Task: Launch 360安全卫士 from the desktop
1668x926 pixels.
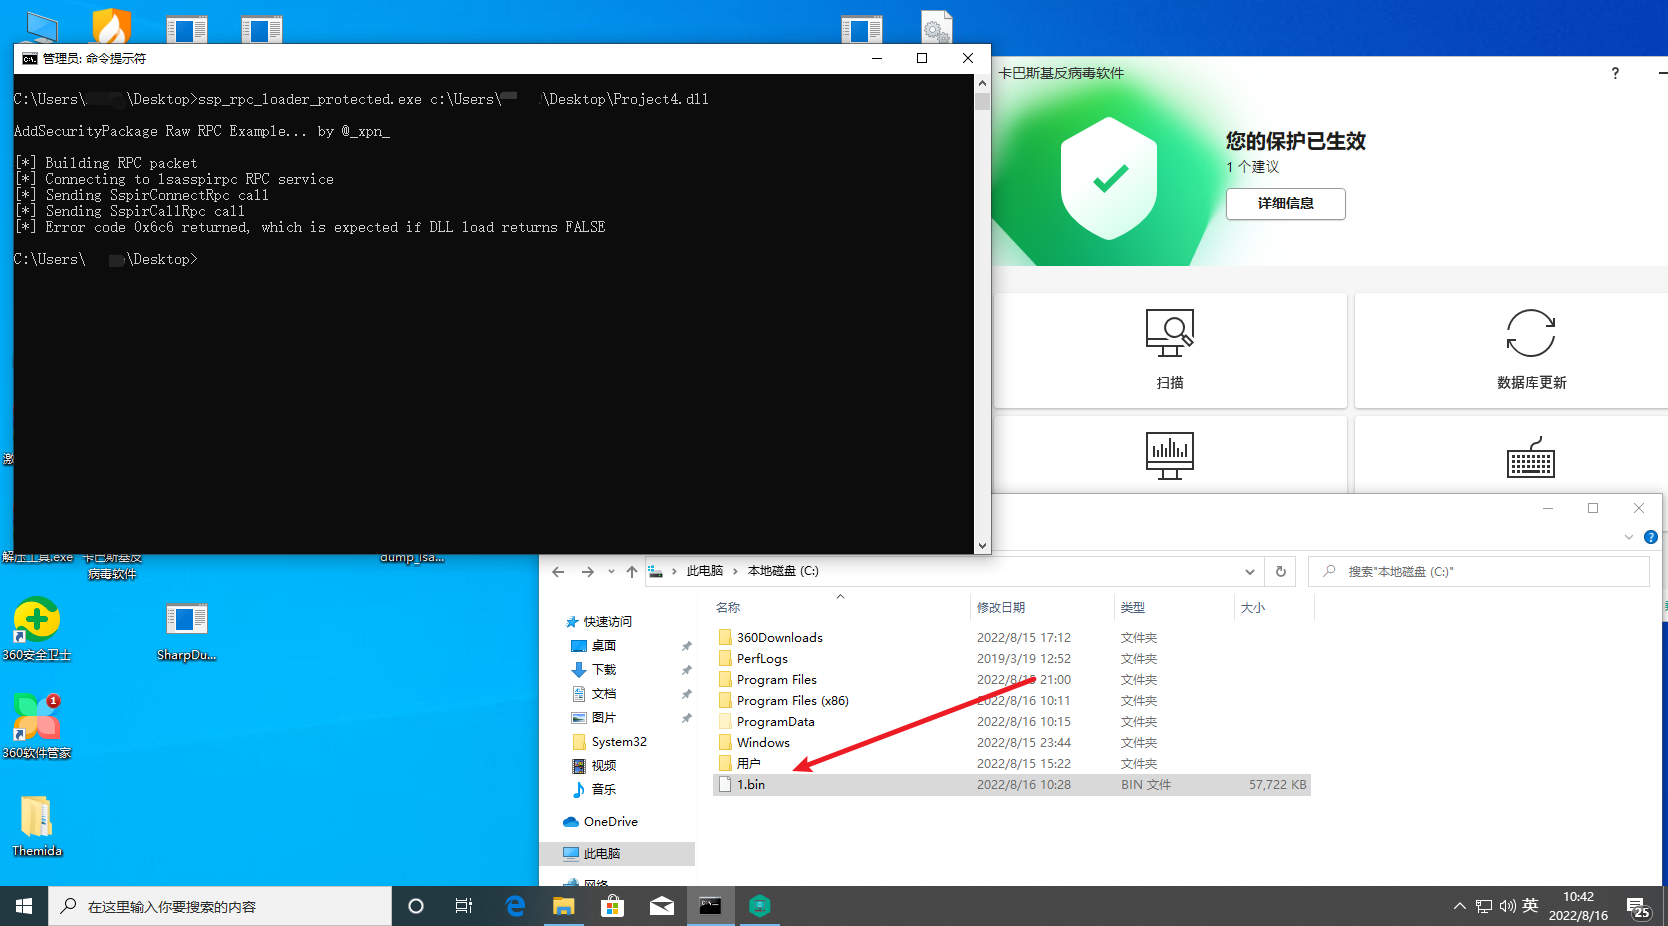Action: 37,620
